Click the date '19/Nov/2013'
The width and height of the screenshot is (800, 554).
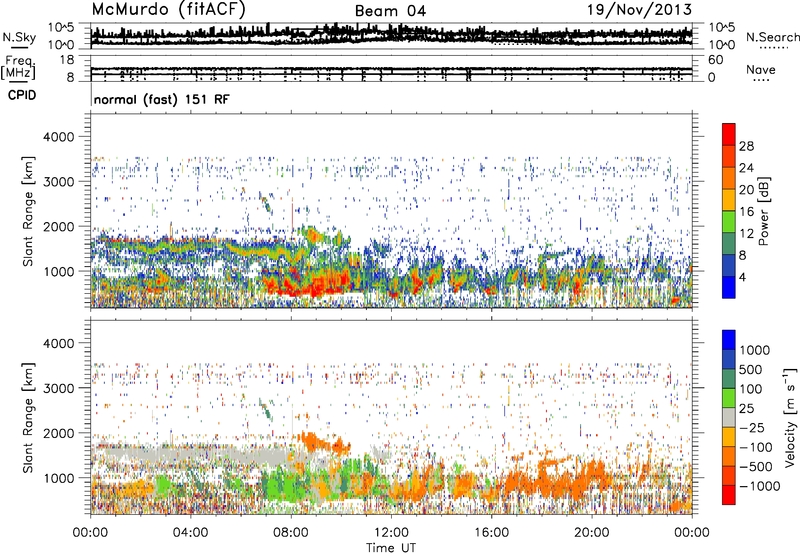tap(639, 9)
